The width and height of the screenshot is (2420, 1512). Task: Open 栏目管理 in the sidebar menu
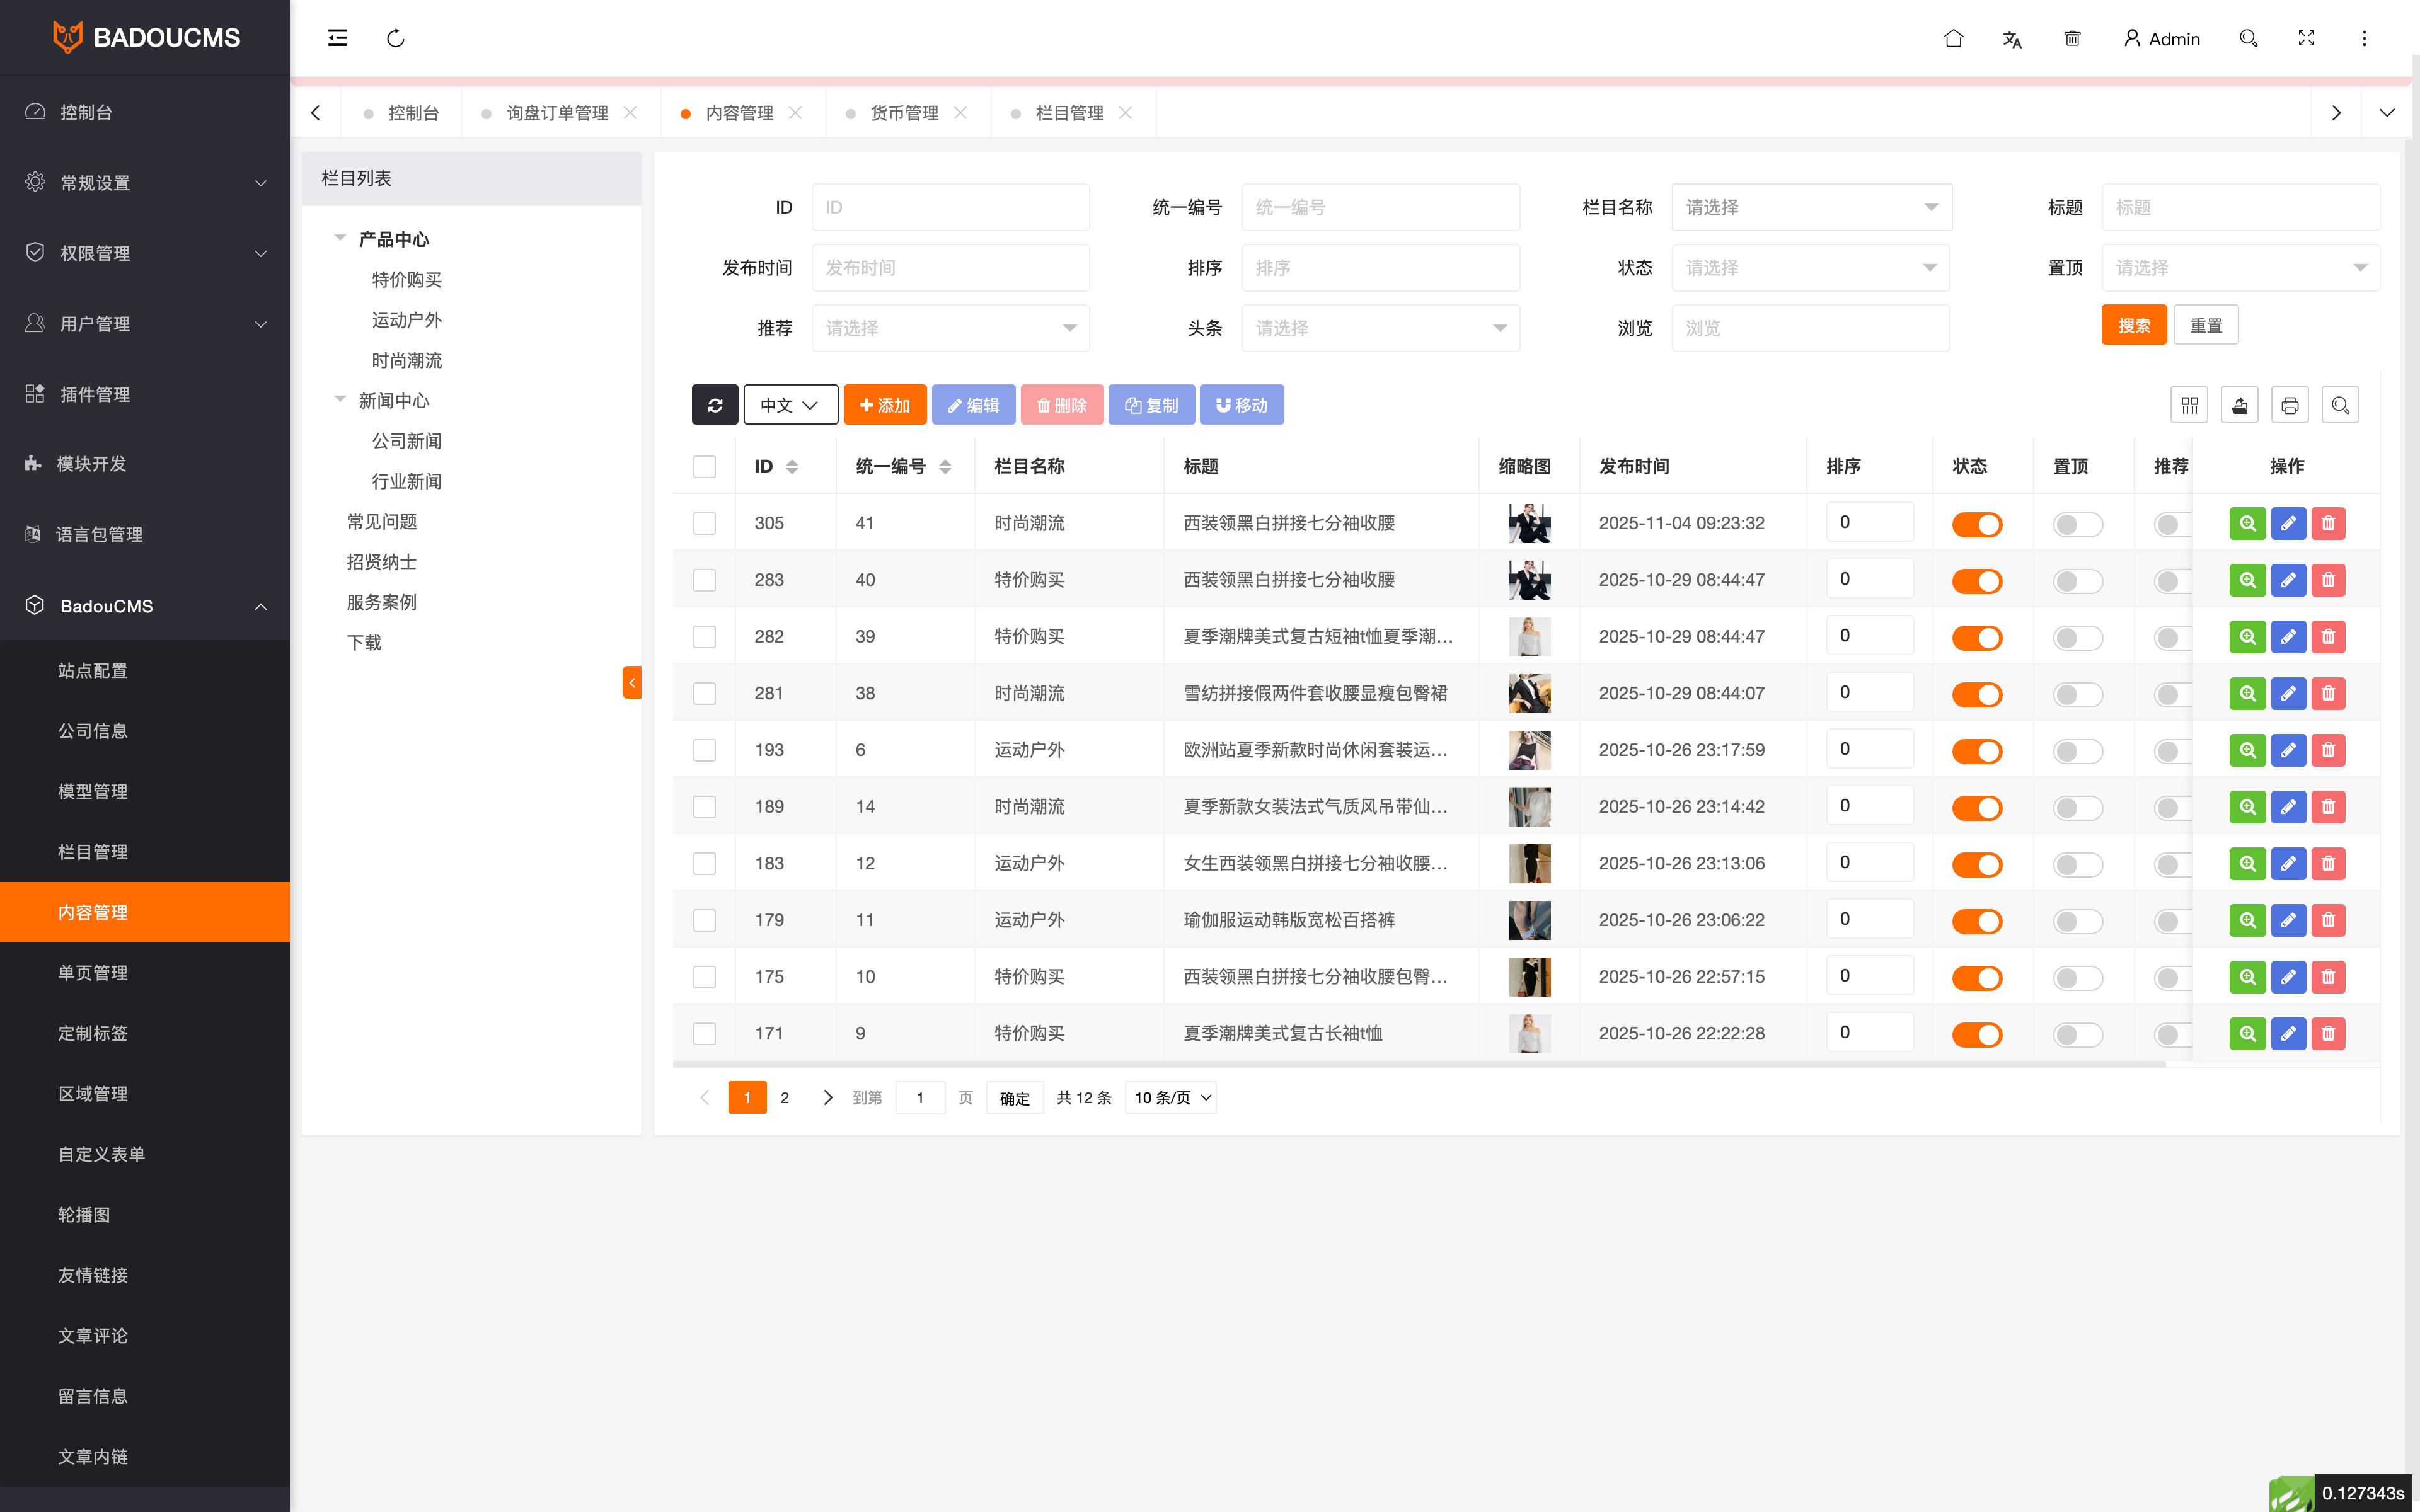coord(92,852)
